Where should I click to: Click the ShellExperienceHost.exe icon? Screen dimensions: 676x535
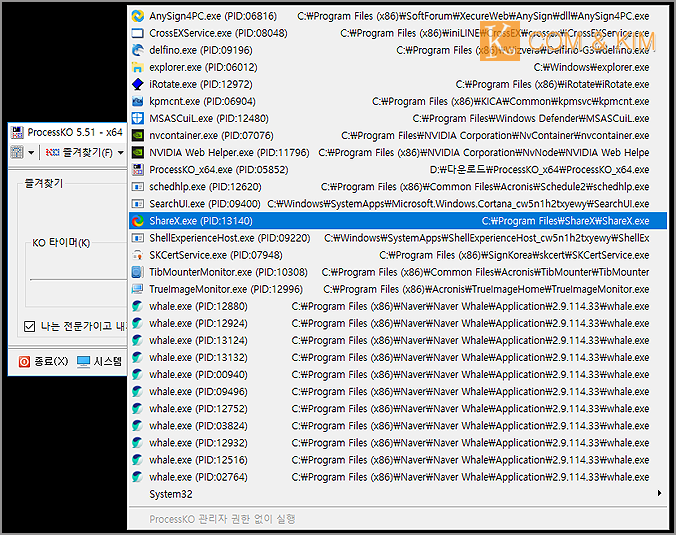click(x=138, y=238)
